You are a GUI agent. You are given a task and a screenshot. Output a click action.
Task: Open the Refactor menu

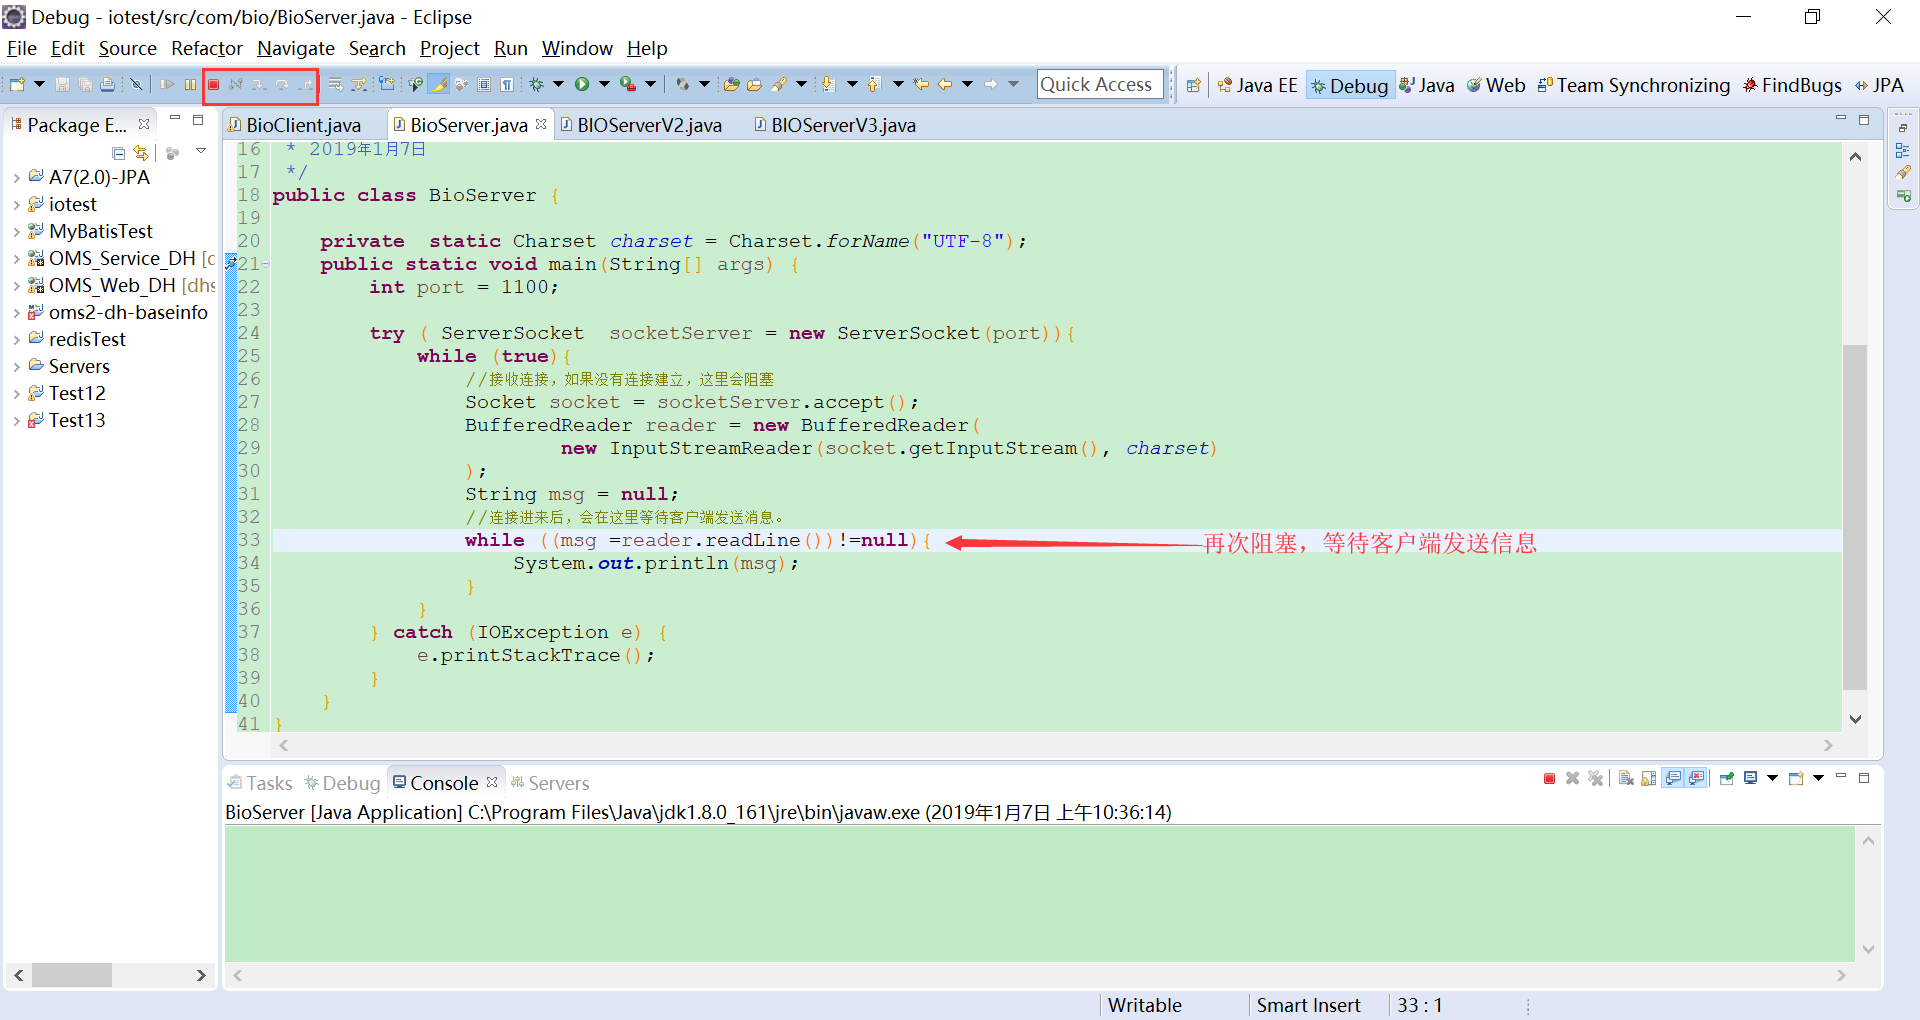coord(207,48)
